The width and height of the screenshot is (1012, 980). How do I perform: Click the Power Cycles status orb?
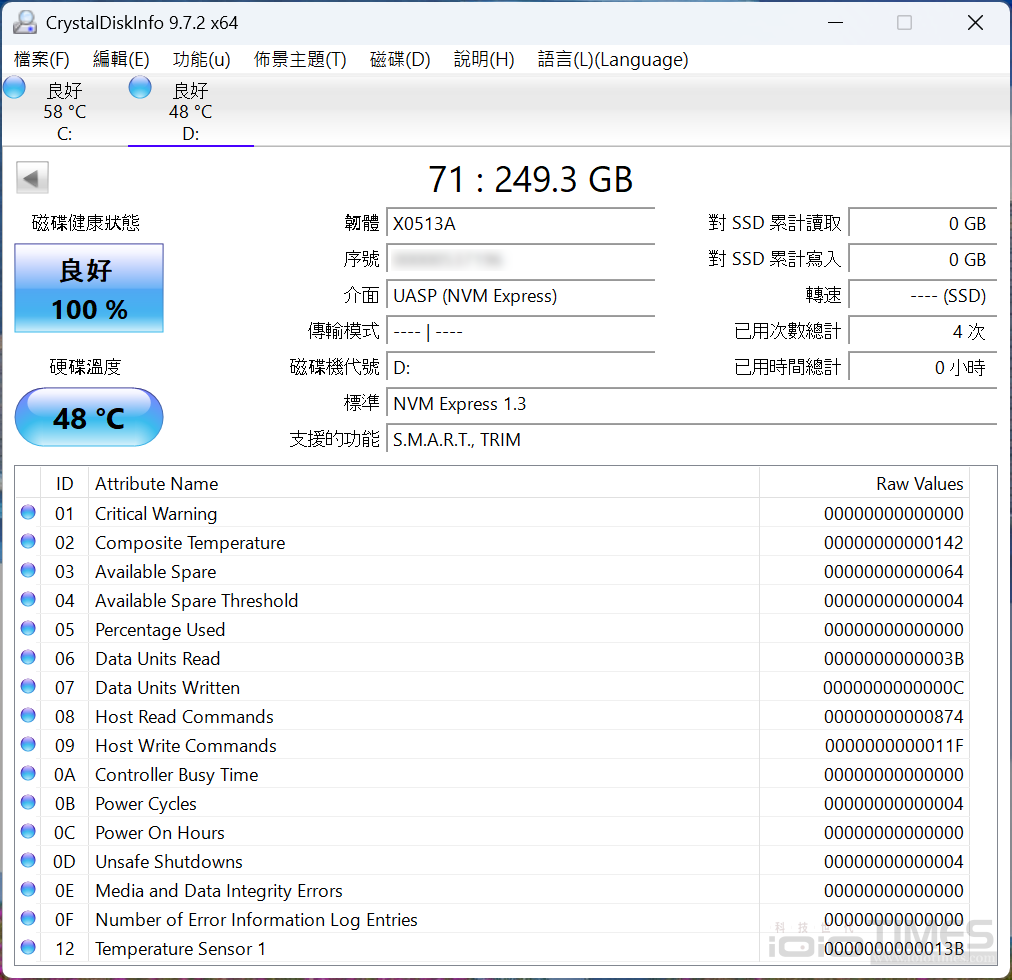point(28,803)
